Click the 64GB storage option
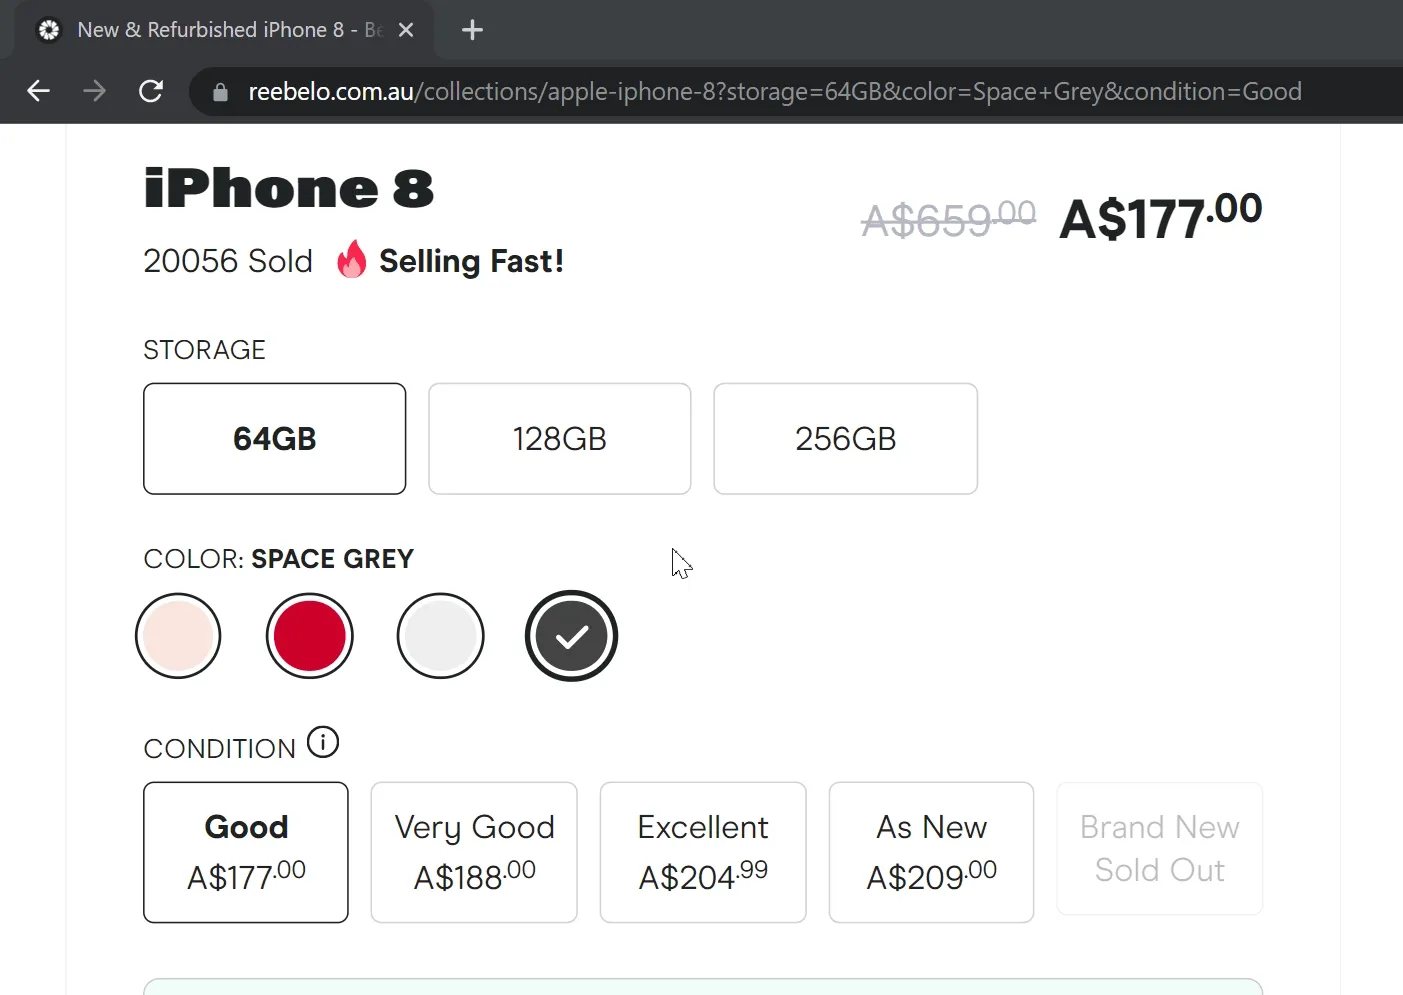The width and height of the screenshot is (1403, 995). [x=274, y=438]
